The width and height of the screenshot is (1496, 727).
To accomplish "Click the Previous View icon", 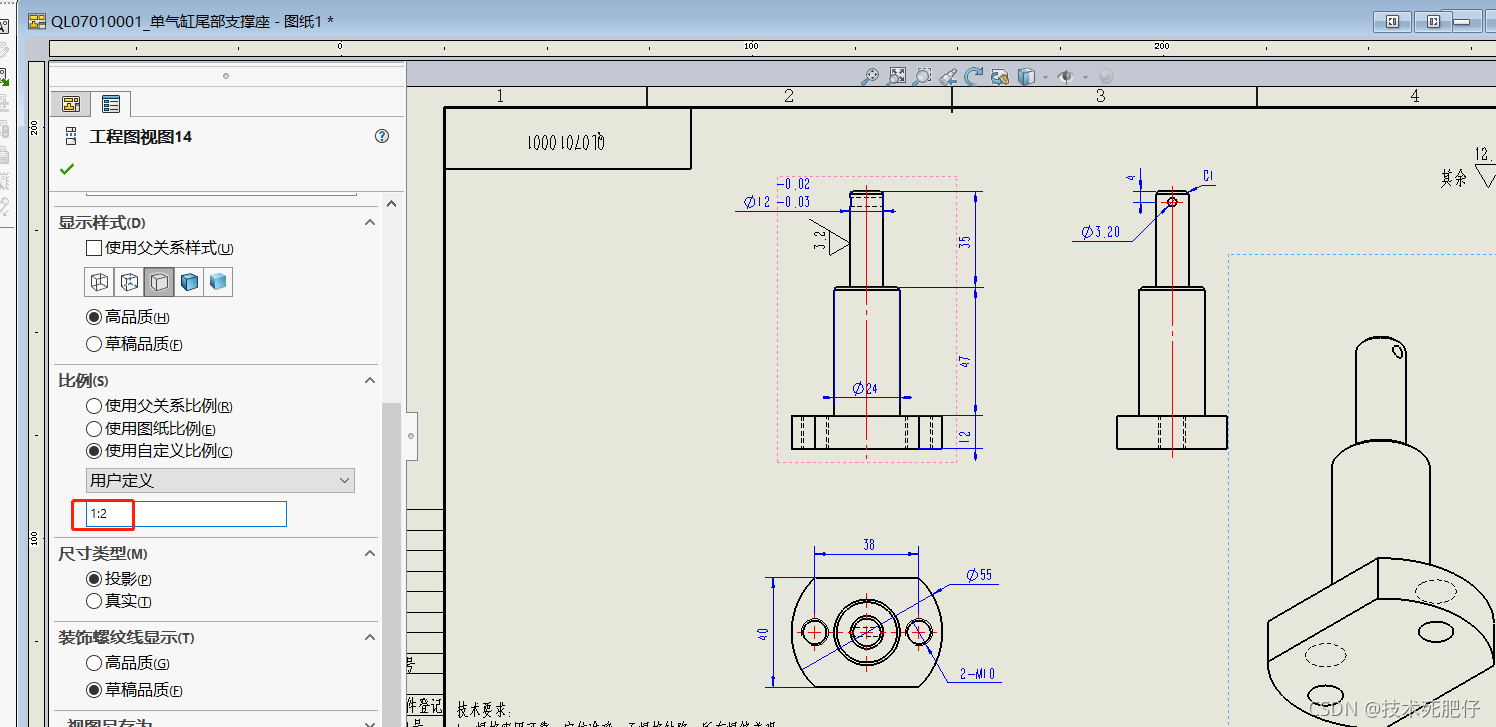I will point(948,76).
